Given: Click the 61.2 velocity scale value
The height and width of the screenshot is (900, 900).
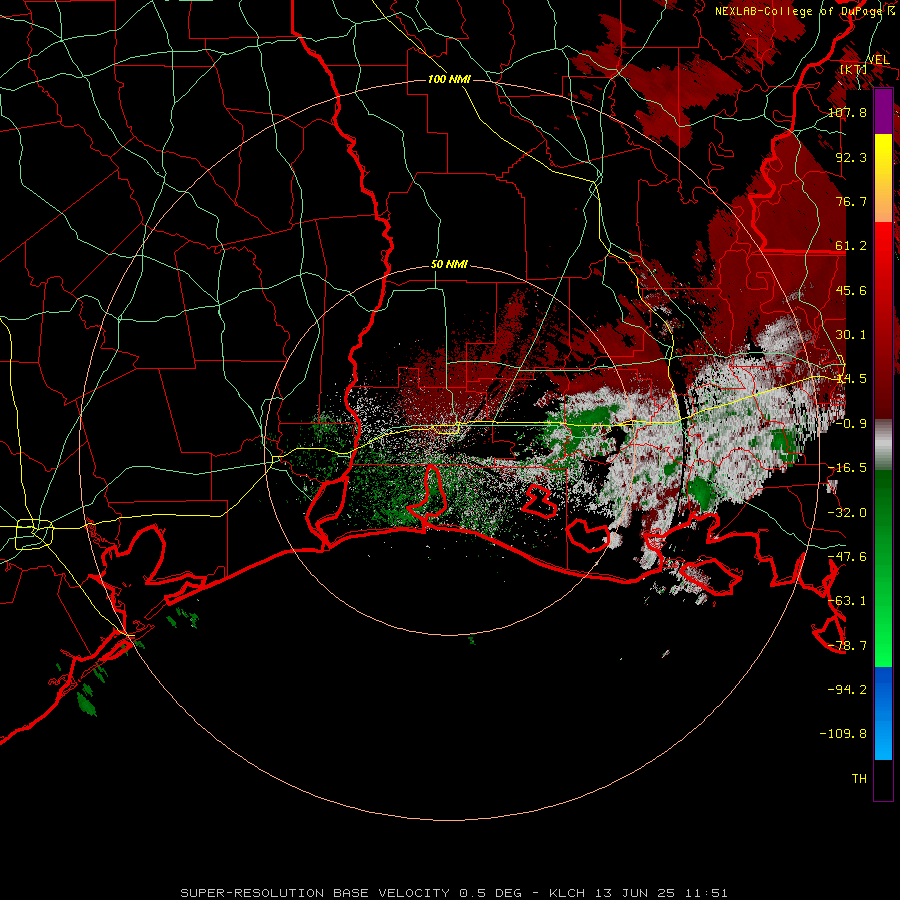Looking at the screenshot, I should click(x=851, y=246).
